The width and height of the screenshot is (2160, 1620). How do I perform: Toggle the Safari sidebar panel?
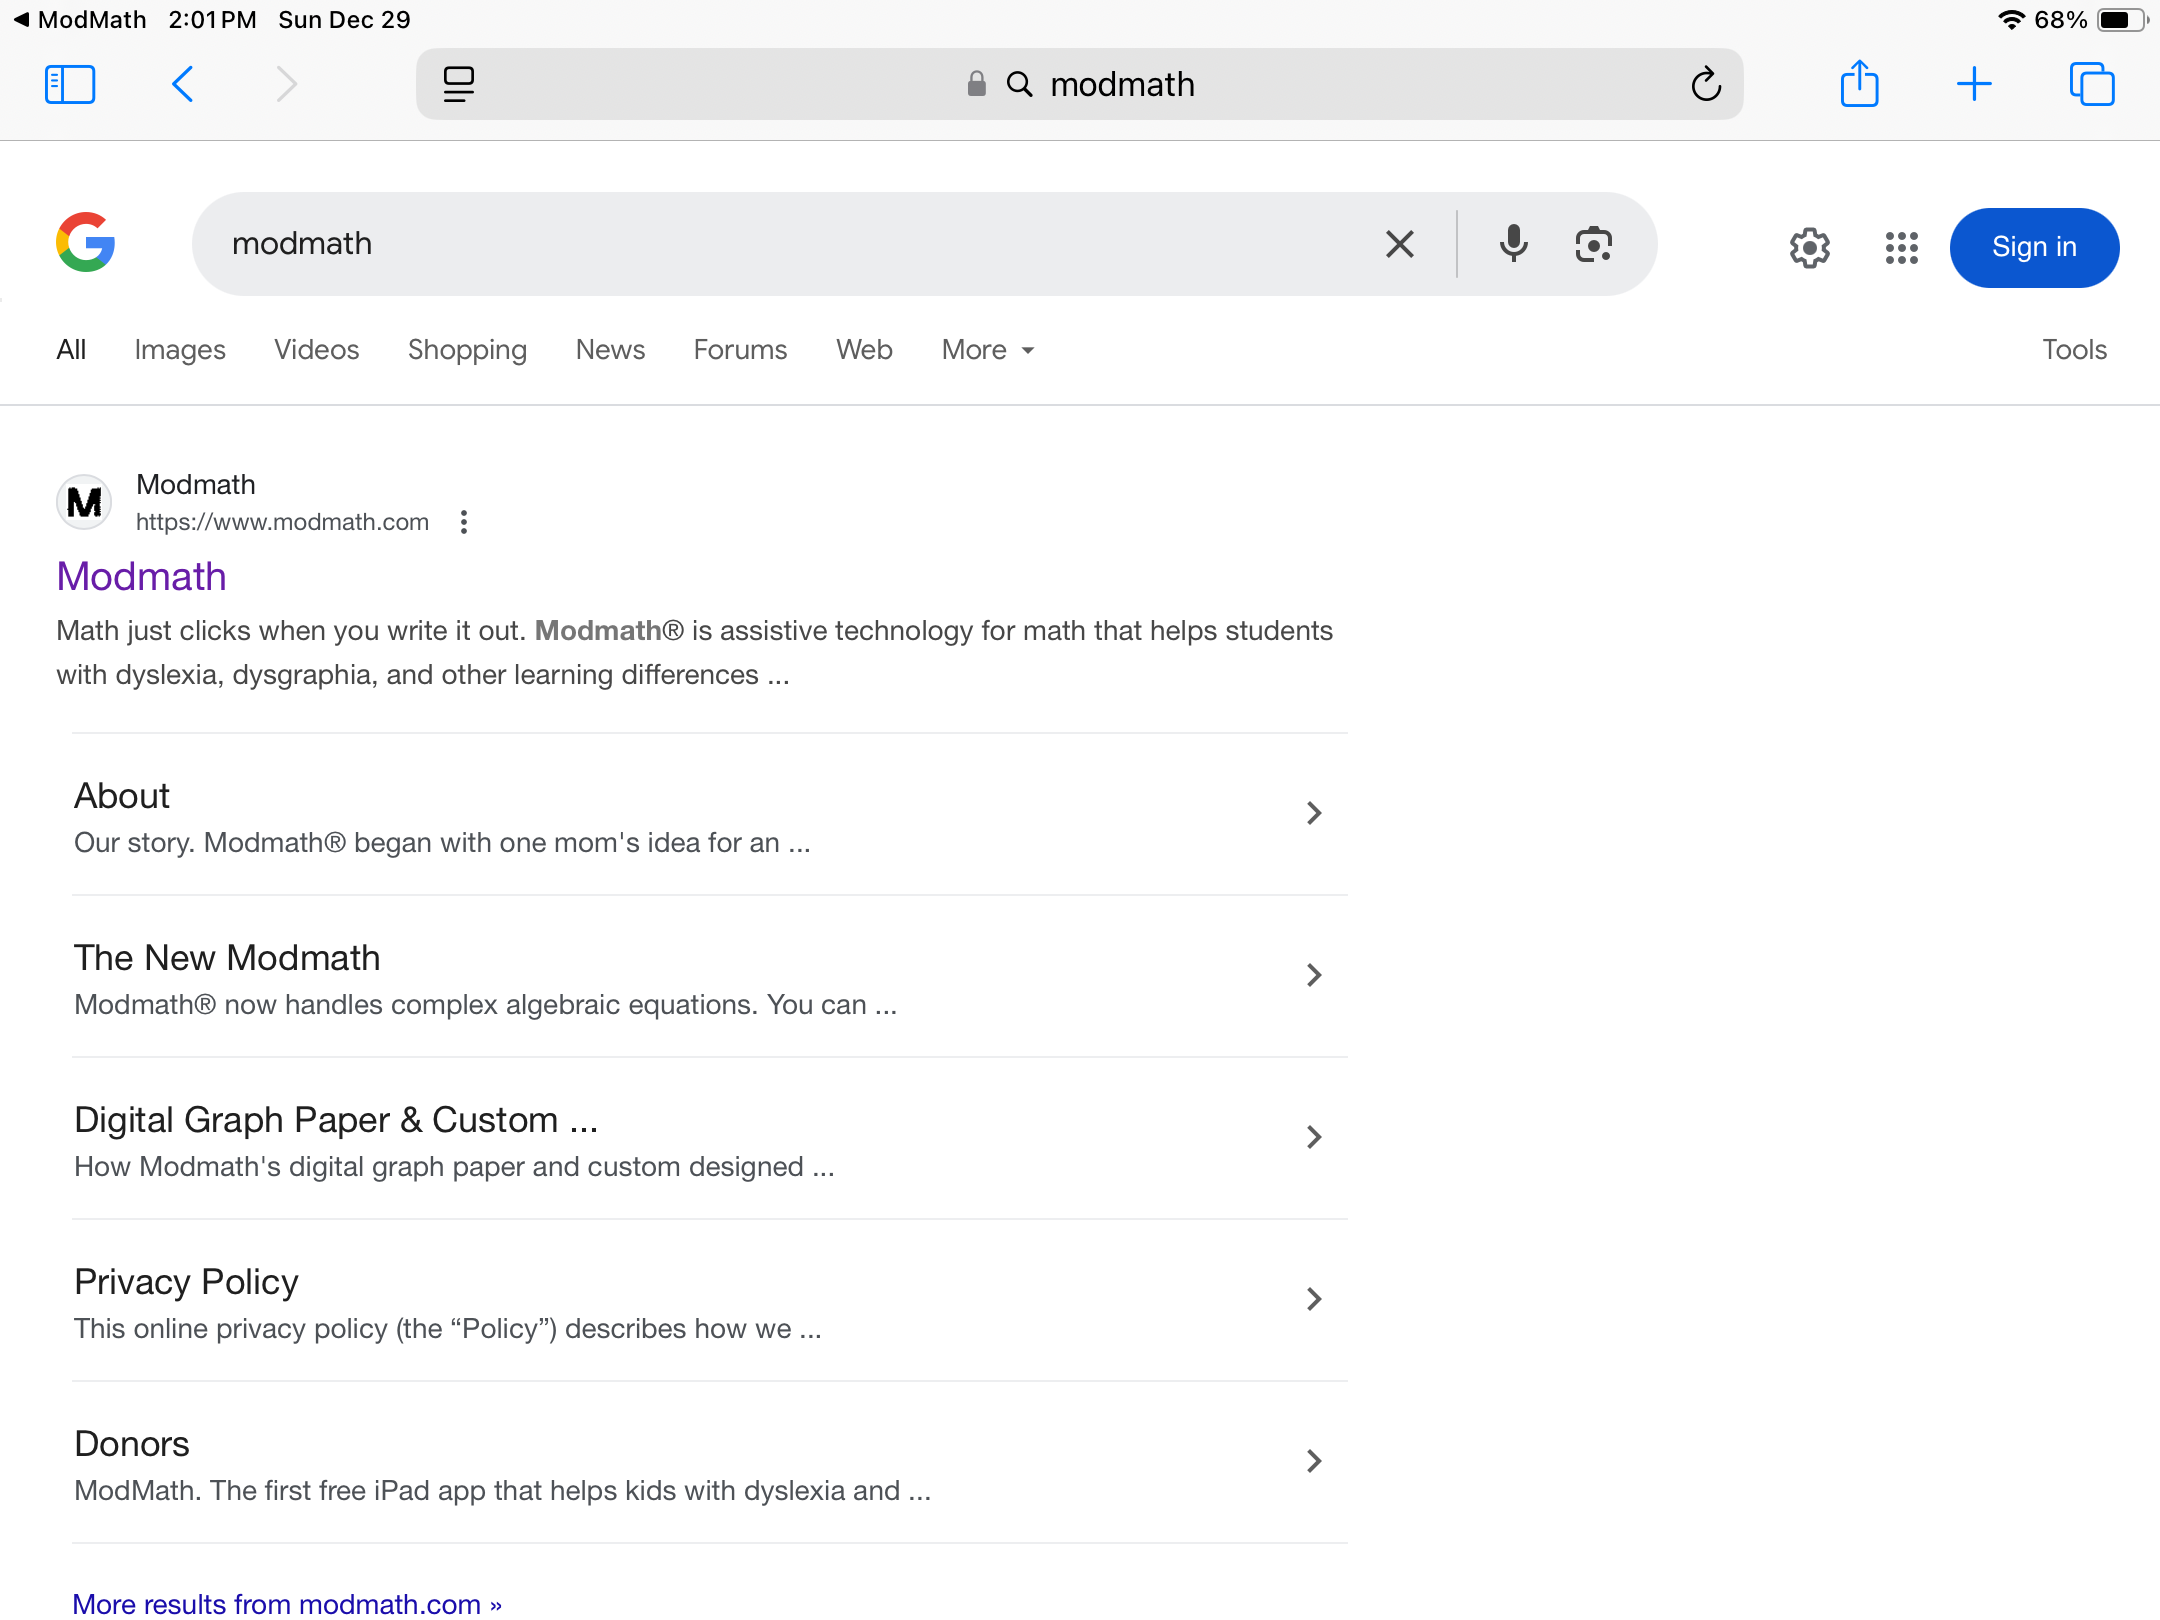tap(70, 84)
